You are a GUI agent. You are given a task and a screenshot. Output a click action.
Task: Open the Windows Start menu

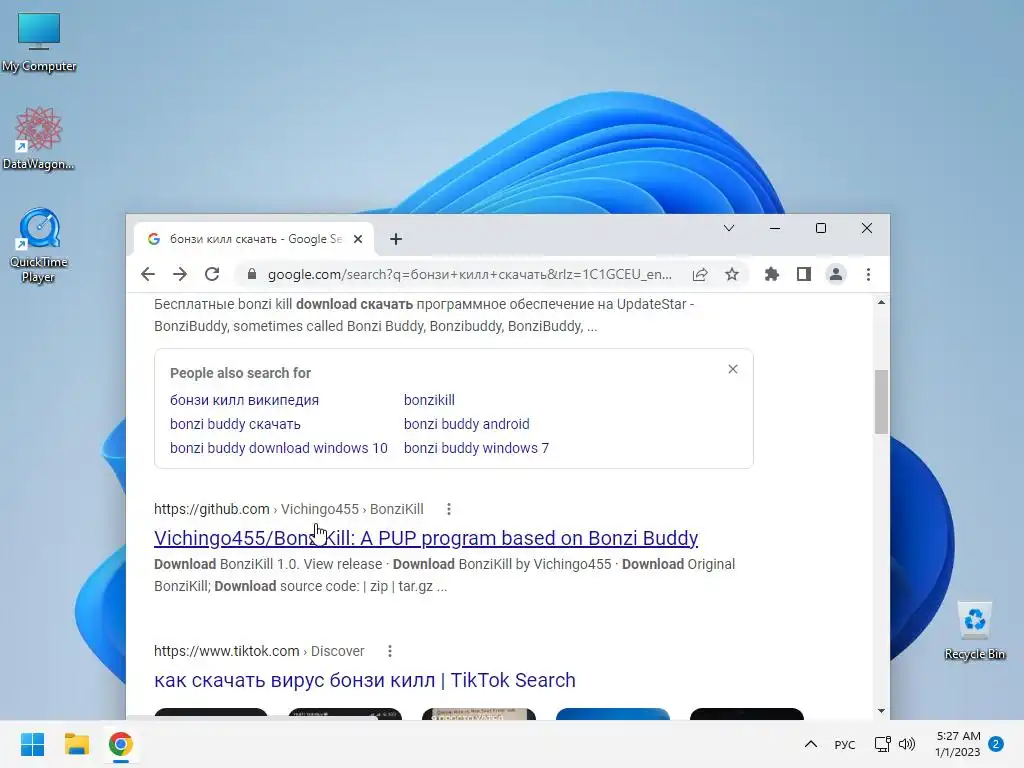point(32,744)
